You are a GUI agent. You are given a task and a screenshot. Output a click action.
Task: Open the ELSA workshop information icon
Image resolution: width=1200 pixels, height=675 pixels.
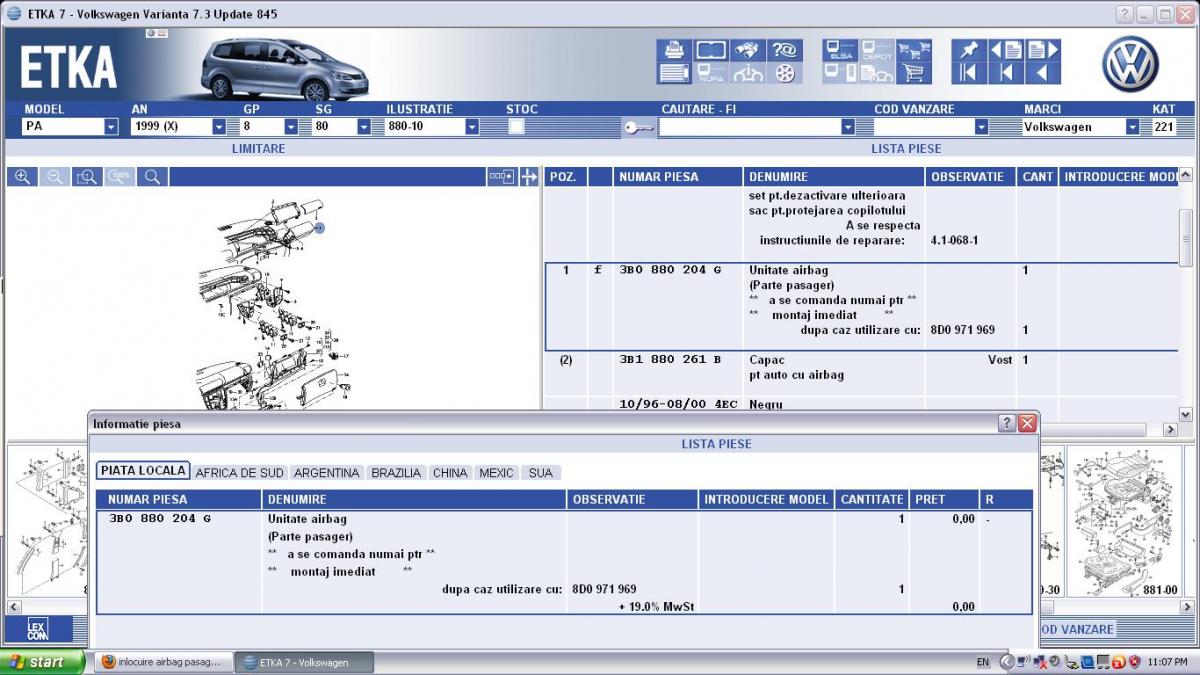[x=840, y=51]
